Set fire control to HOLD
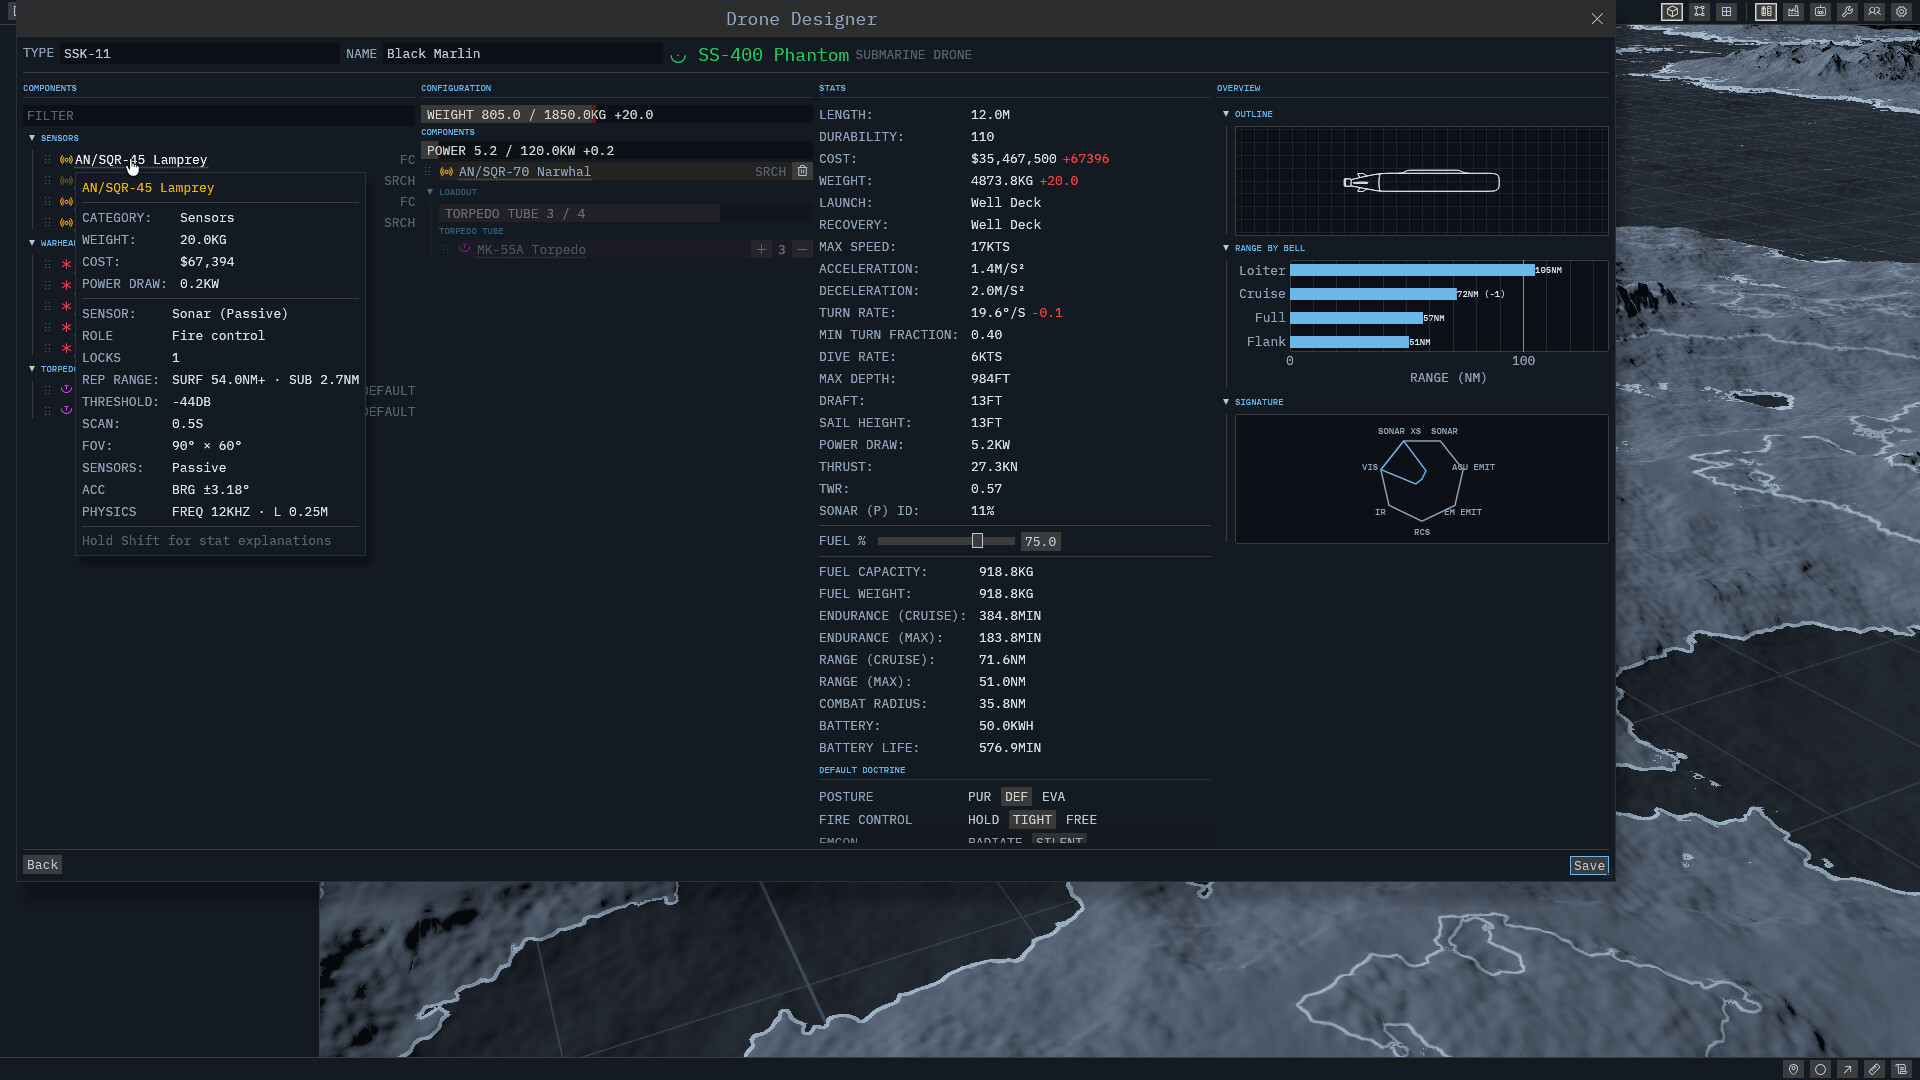The image size is (1920, 1080). 983,820
